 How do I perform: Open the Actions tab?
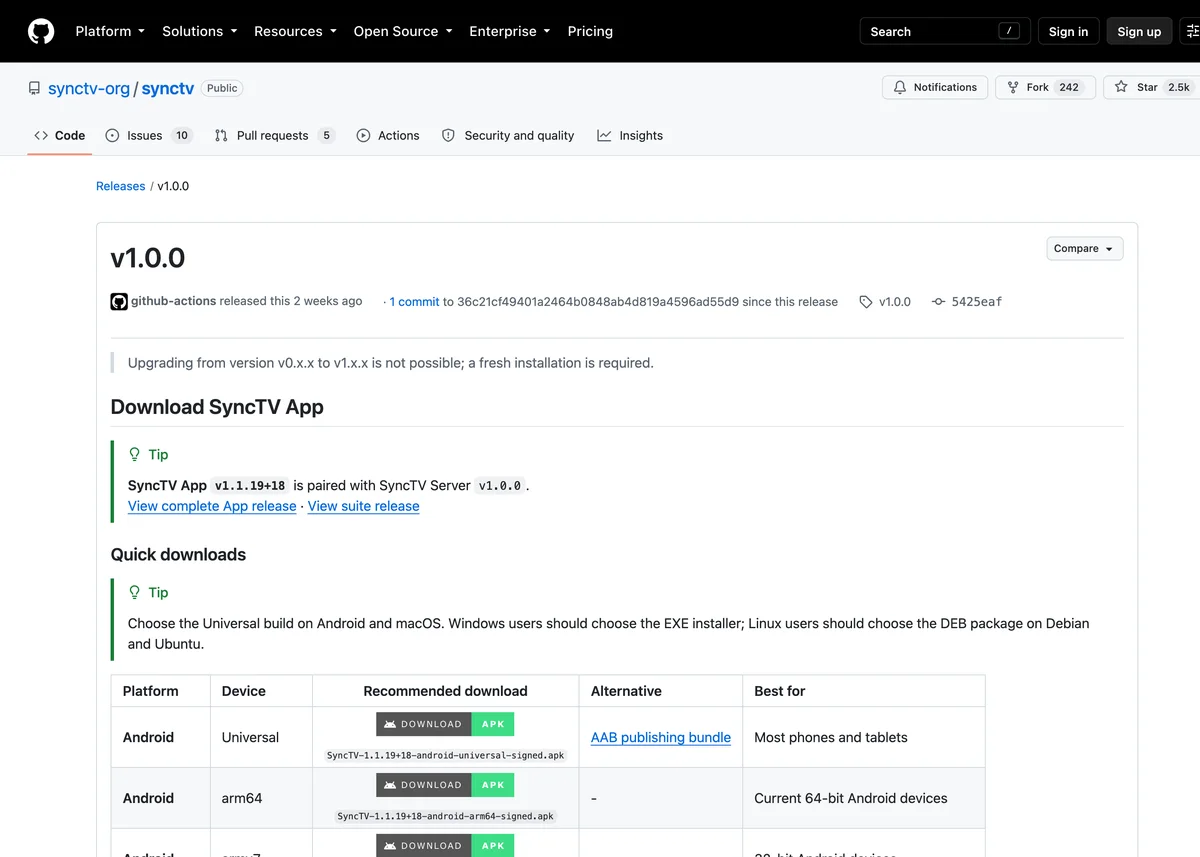tap(388, 135)
